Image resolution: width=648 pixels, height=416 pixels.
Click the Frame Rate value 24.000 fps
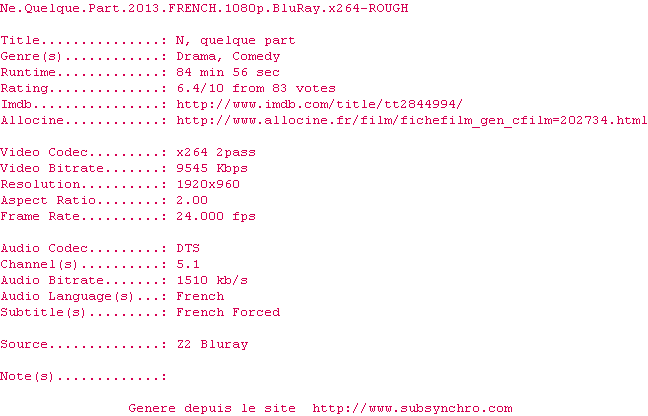(216, 216)
